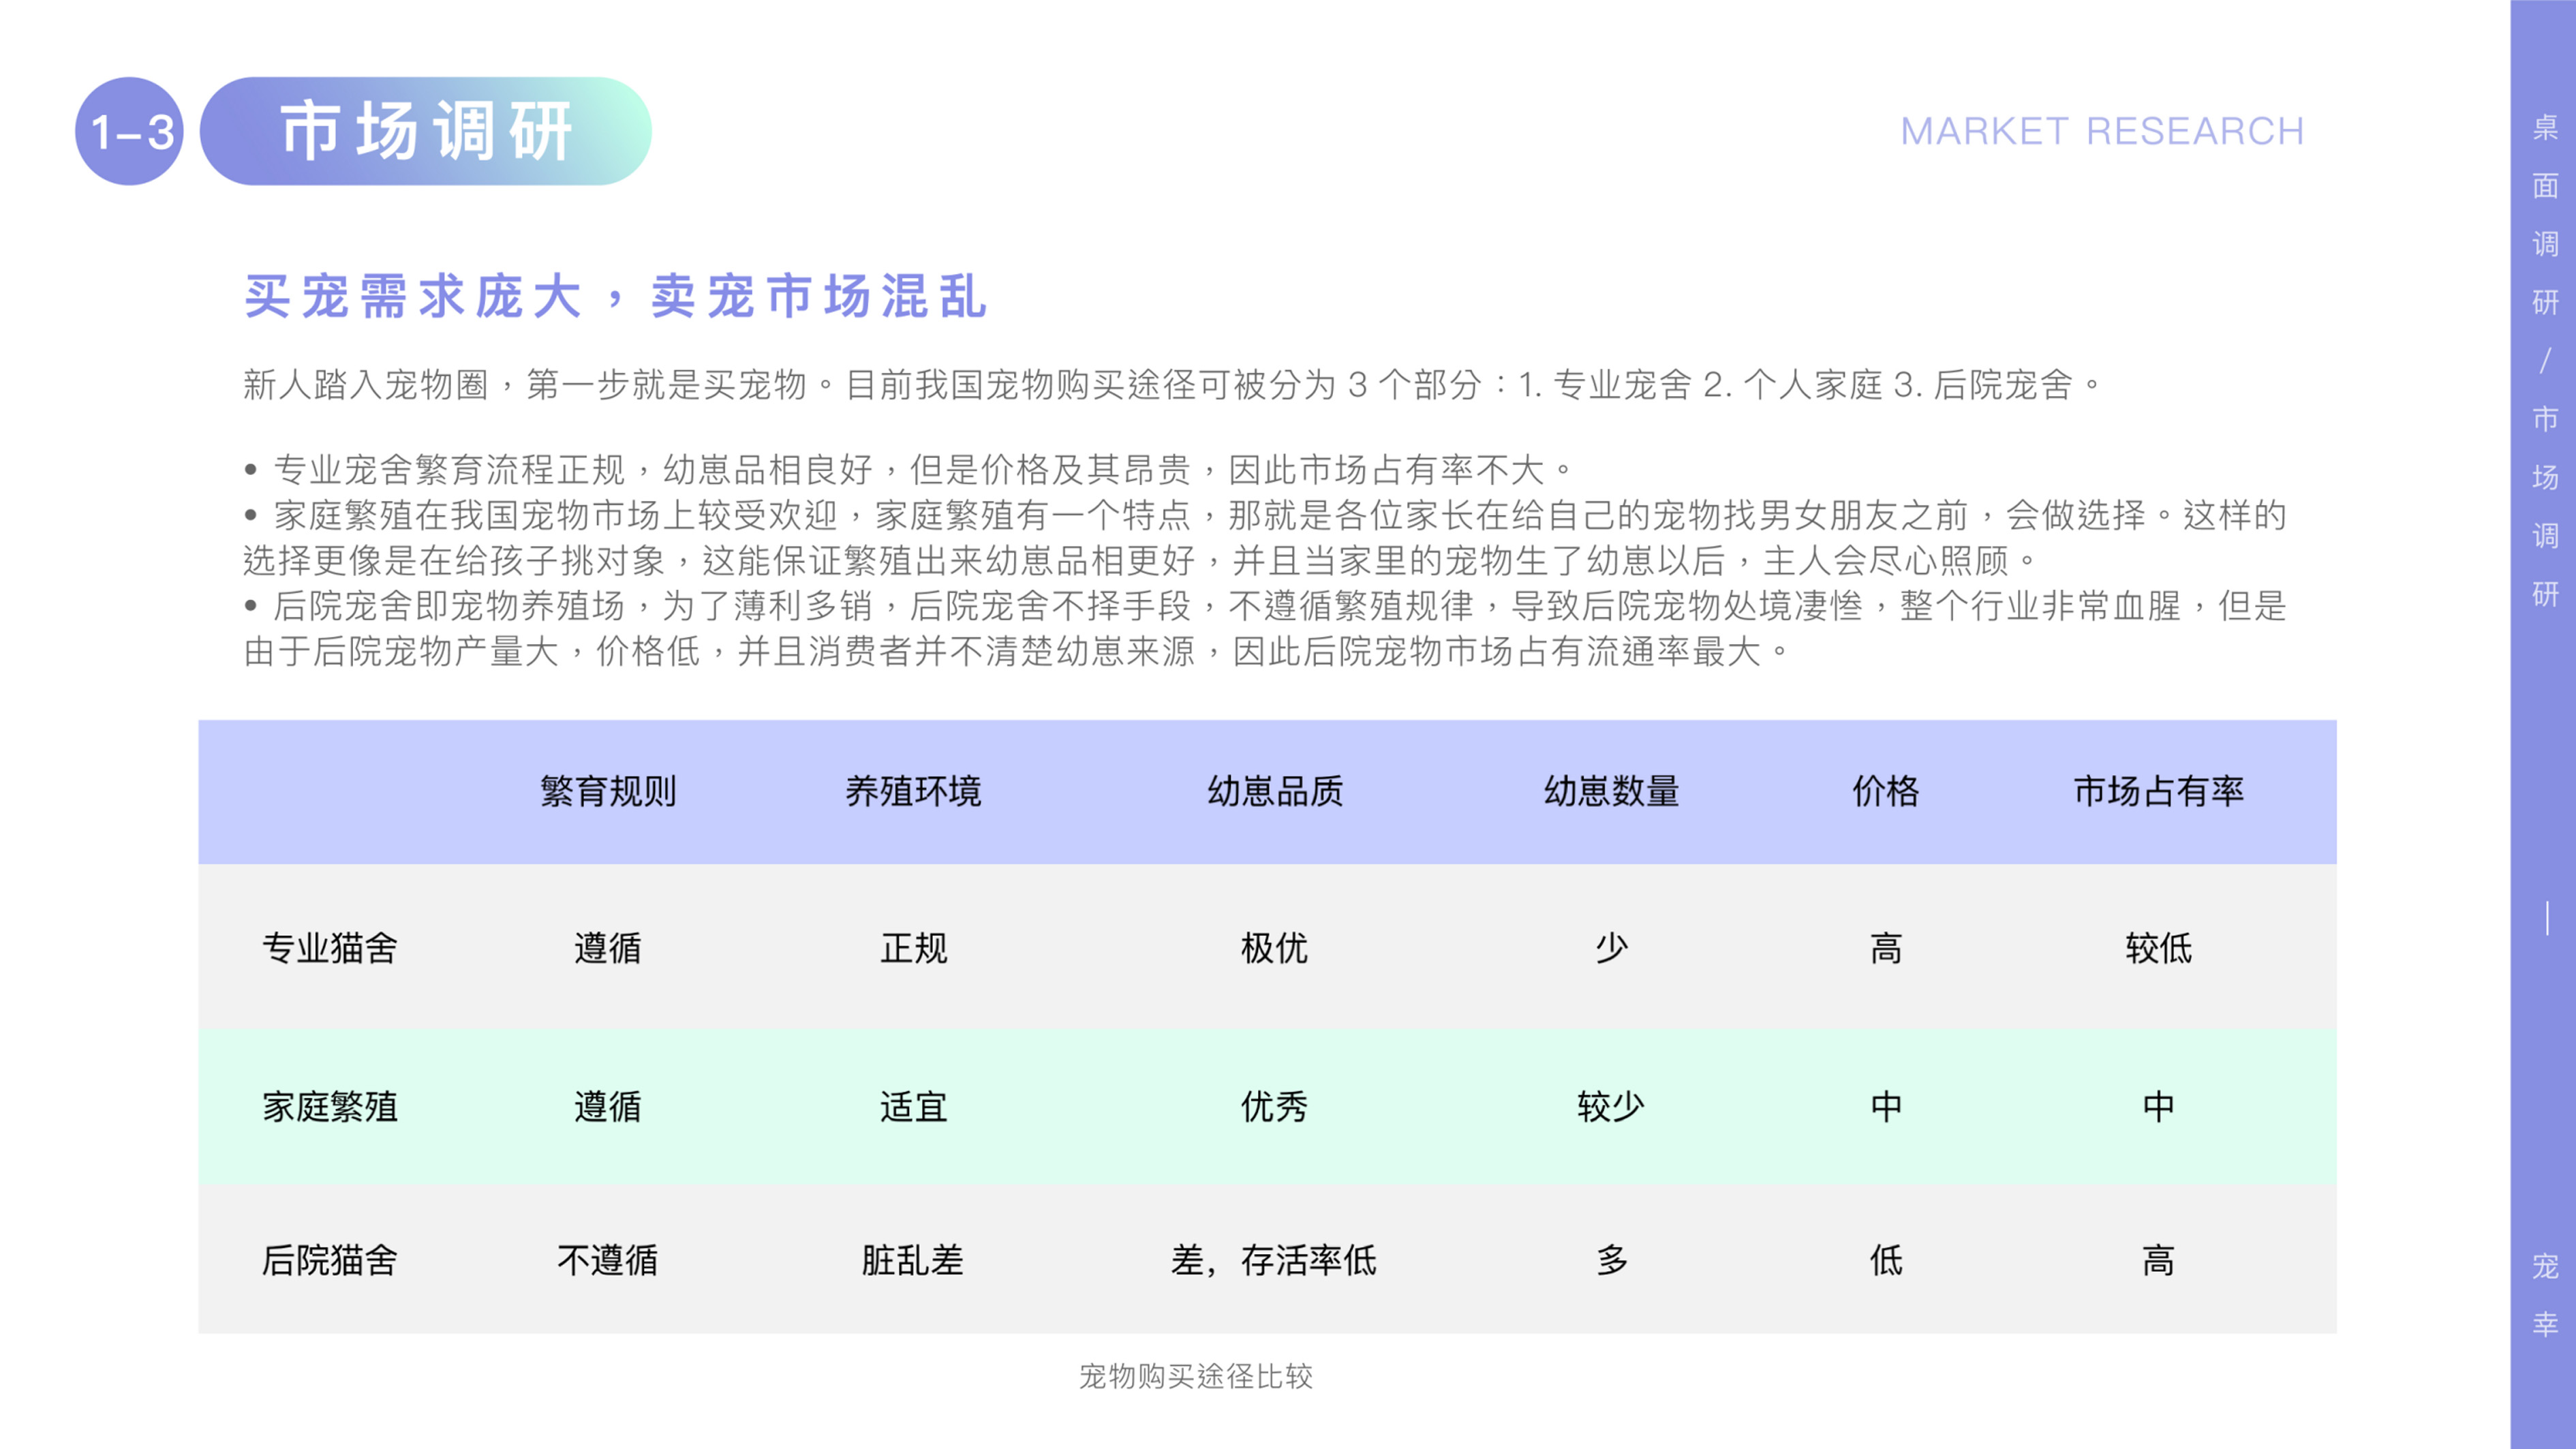The width and height of the screenshot is (2576, 1449).
Task: Click the vertical divider line in sidebar
Action: (x=2547, y=918)
